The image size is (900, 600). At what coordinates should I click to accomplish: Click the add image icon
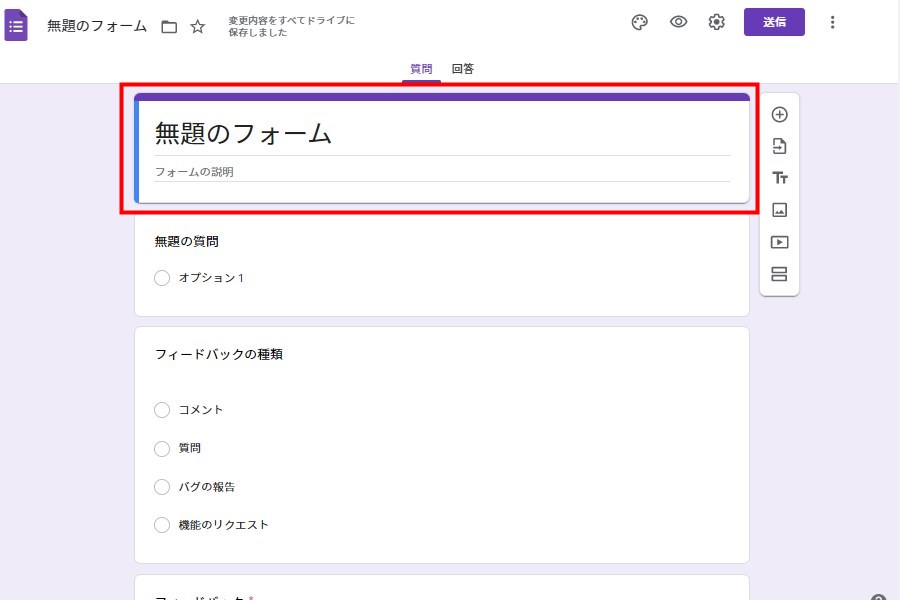click(780, 210)
